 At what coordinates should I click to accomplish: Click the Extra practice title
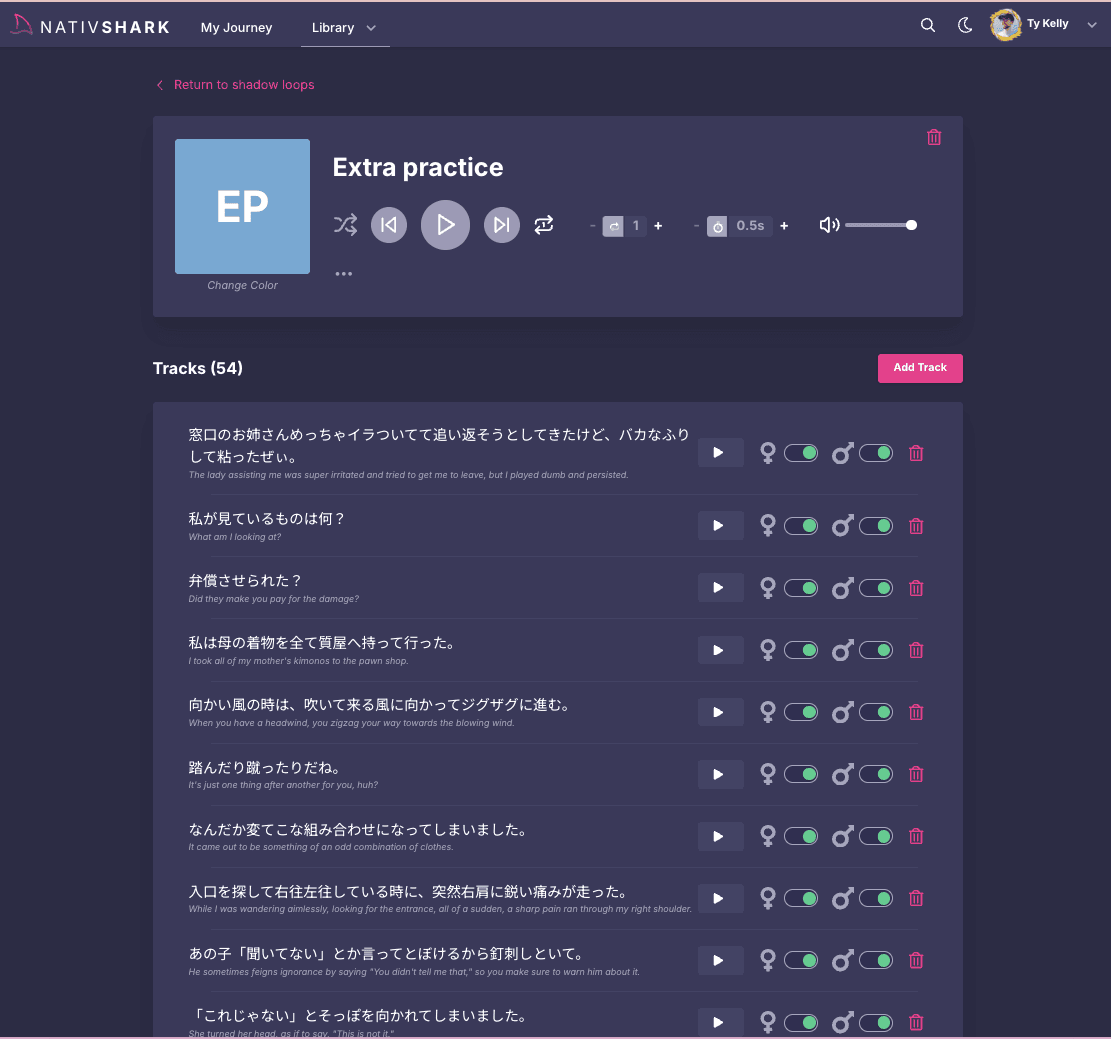(418, 167)
